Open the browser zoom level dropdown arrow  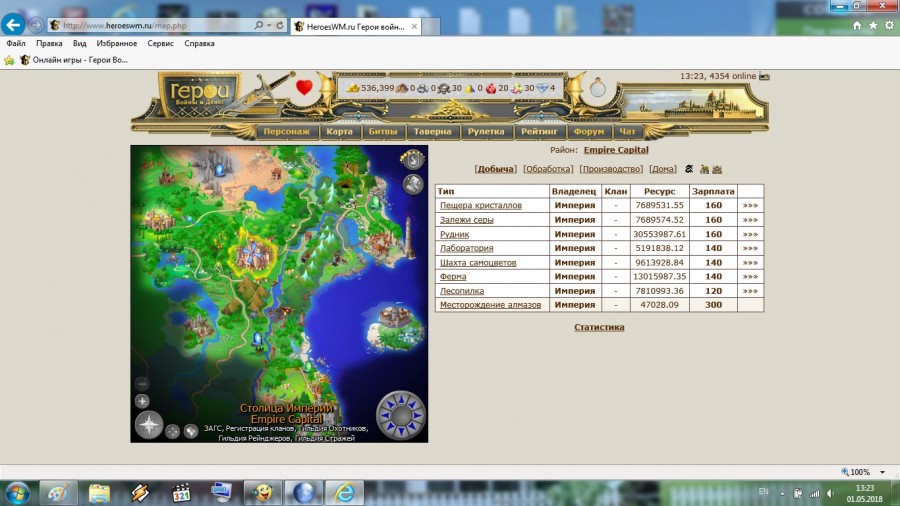click(882, 472)
